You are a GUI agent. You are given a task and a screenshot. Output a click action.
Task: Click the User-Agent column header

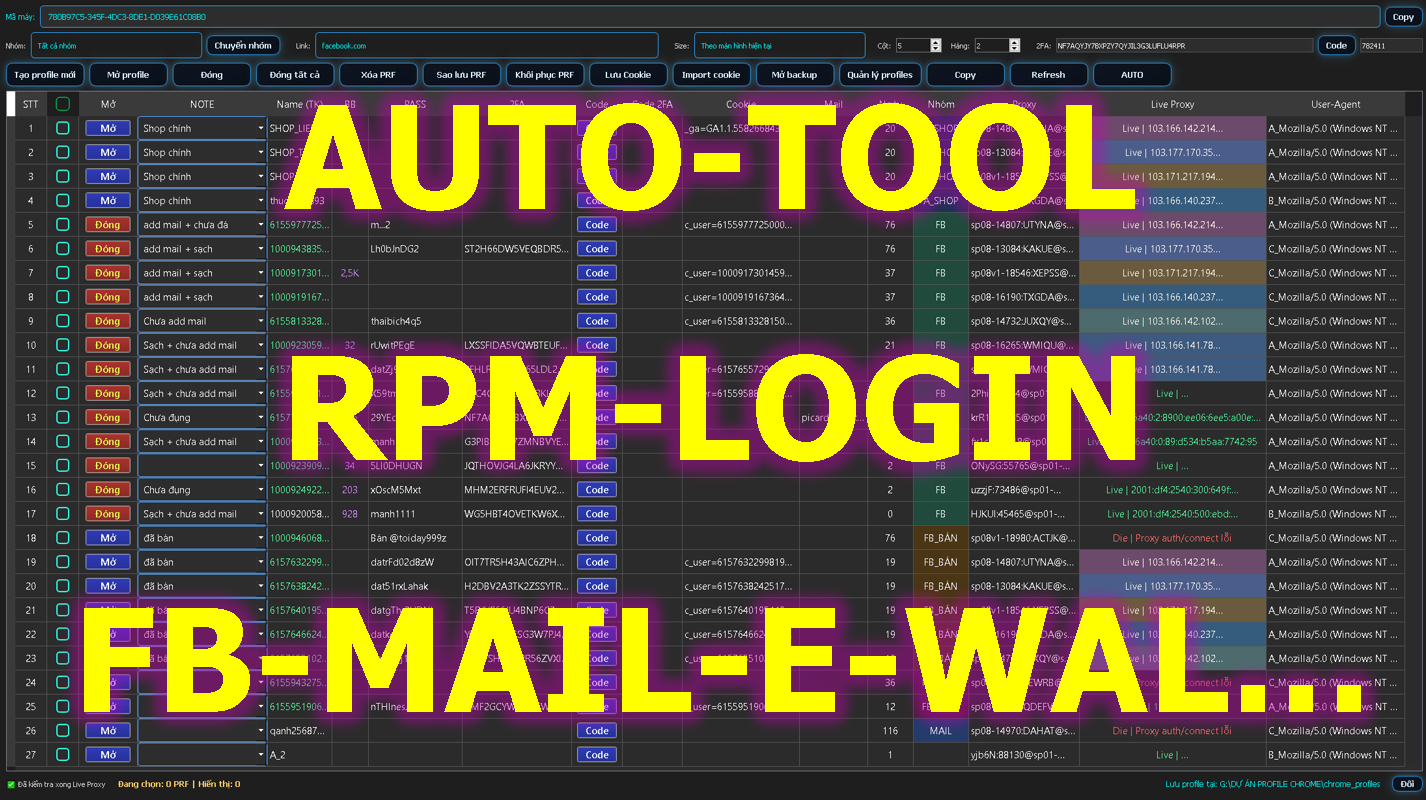(x=1335, y=104)
